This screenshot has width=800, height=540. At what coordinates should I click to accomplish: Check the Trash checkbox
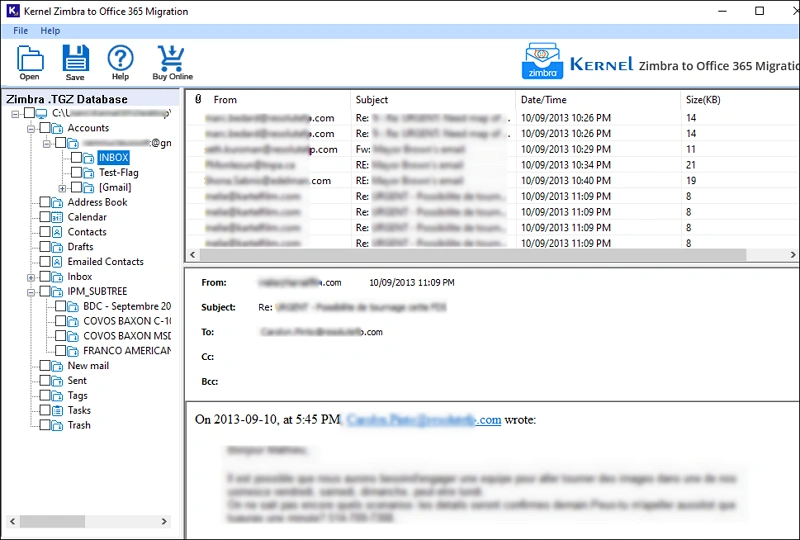(45, 425)
